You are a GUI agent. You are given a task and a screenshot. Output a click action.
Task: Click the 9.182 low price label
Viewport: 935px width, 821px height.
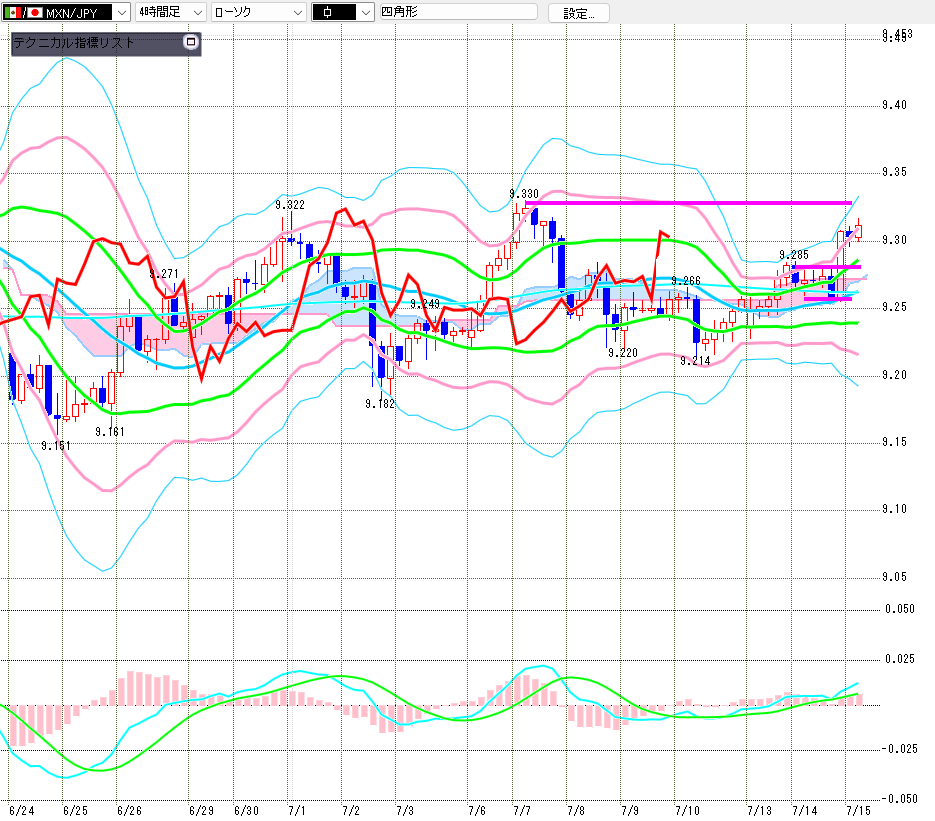pos(380,404)
